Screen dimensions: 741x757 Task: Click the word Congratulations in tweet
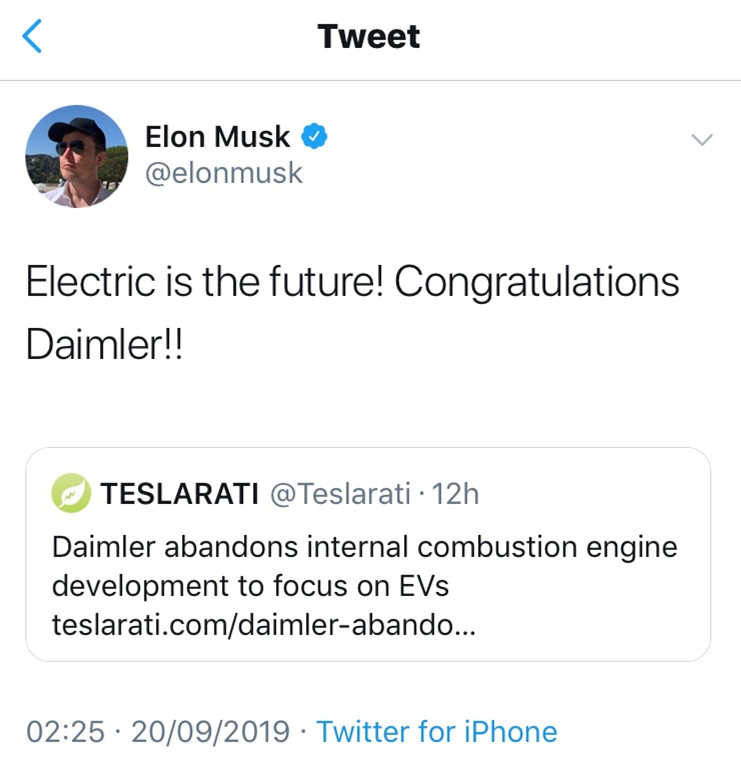(537, 283)
